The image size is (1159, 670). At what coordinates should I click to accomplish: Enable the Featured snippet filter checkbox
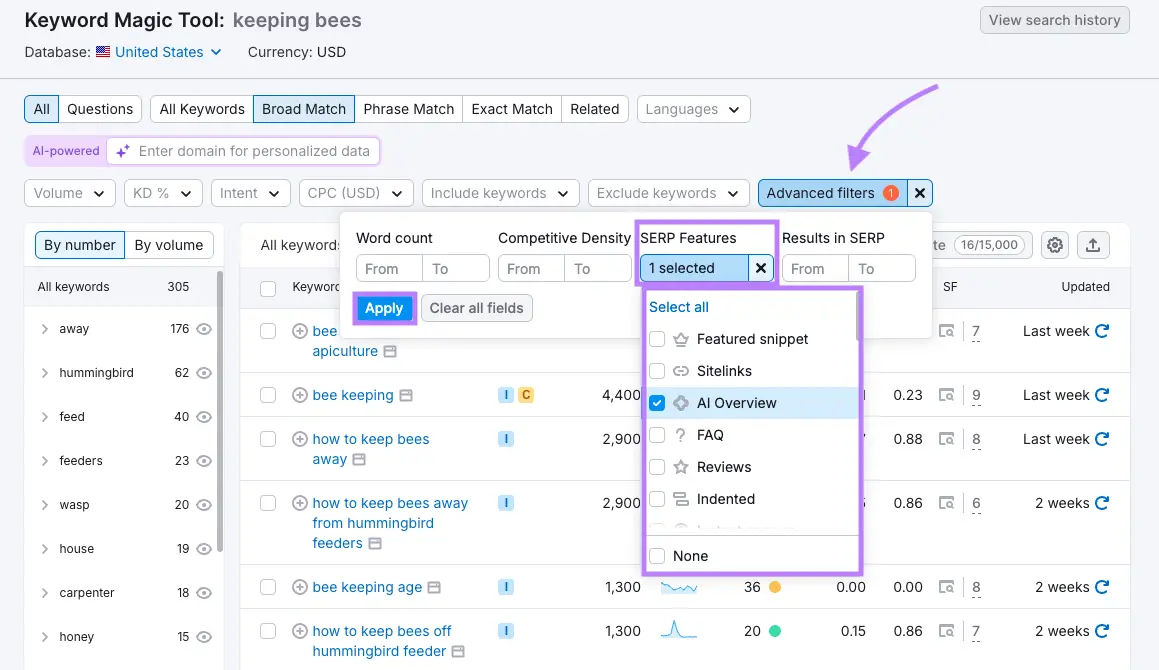coord(655,339)
